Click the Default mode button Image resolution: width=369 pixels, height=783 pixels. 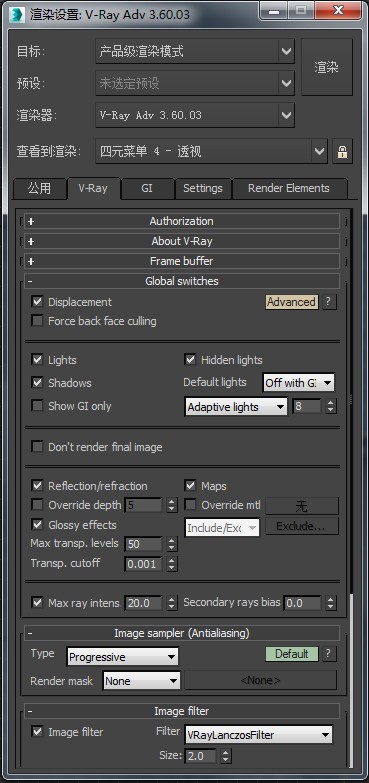291,654
